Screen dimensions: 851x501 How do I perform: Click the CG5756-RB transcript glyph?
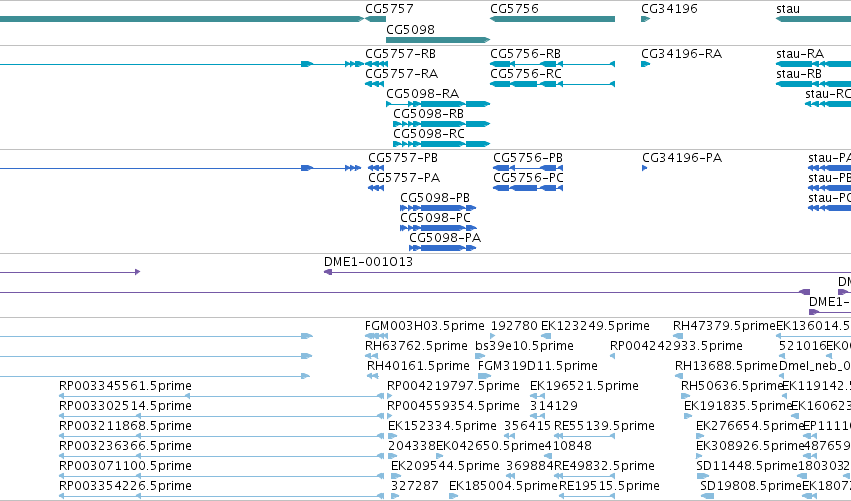tap(552, 64)
